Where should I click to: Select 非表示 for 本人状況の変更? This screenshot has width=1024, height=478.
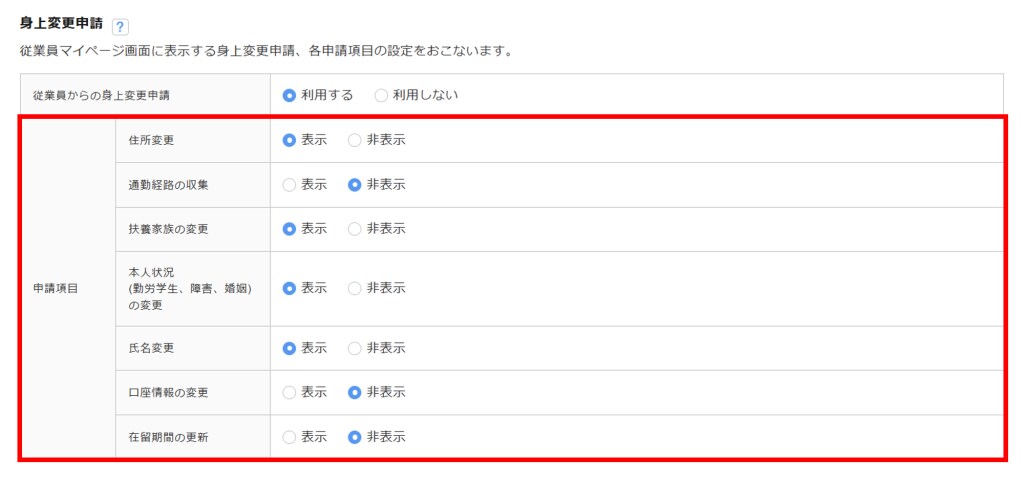(x=354, y=288)
